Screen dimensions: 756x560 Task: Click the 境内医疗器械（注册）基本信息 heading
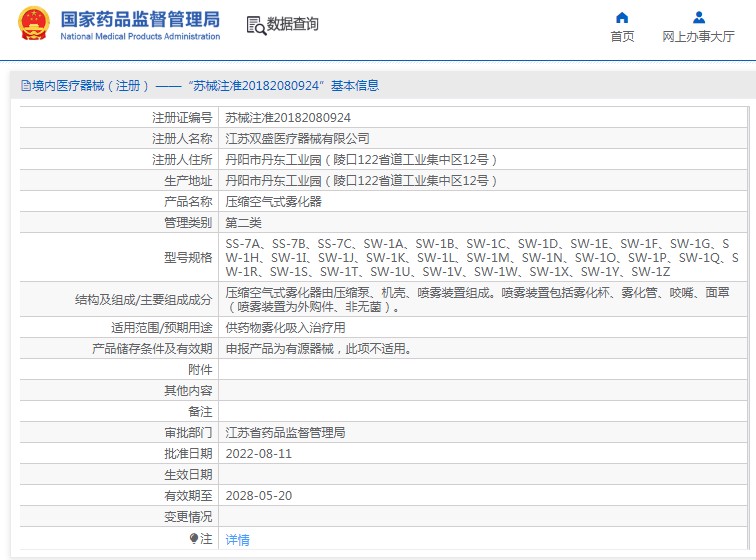(205, 86)
